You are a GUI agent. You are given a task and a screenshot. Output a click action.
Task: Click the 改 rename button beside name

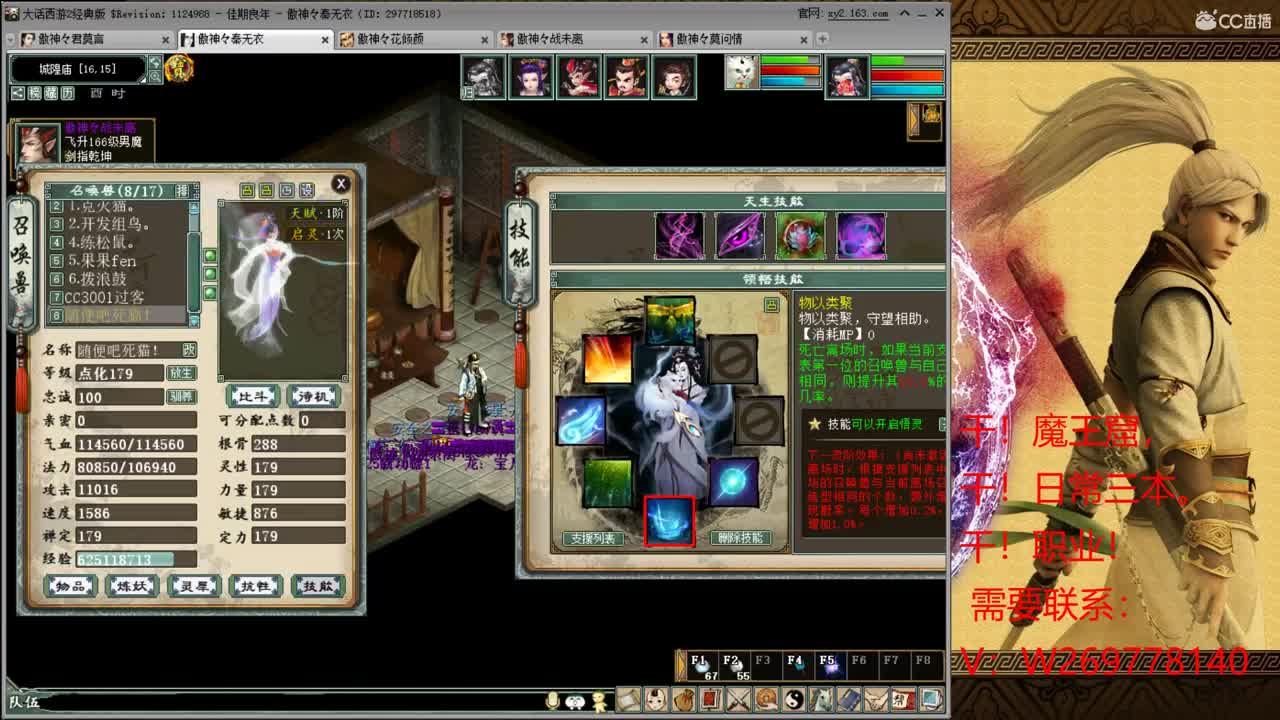click(x=188, y=350)
